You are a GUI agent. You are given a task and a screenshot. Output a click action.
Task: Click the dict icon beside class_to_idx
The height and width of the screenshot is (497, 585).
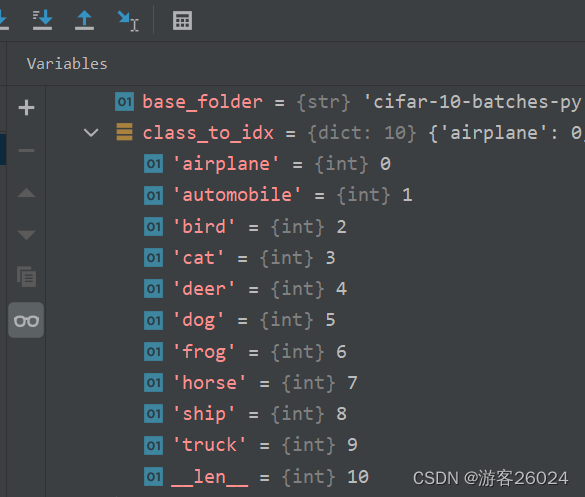pos(125,132)
